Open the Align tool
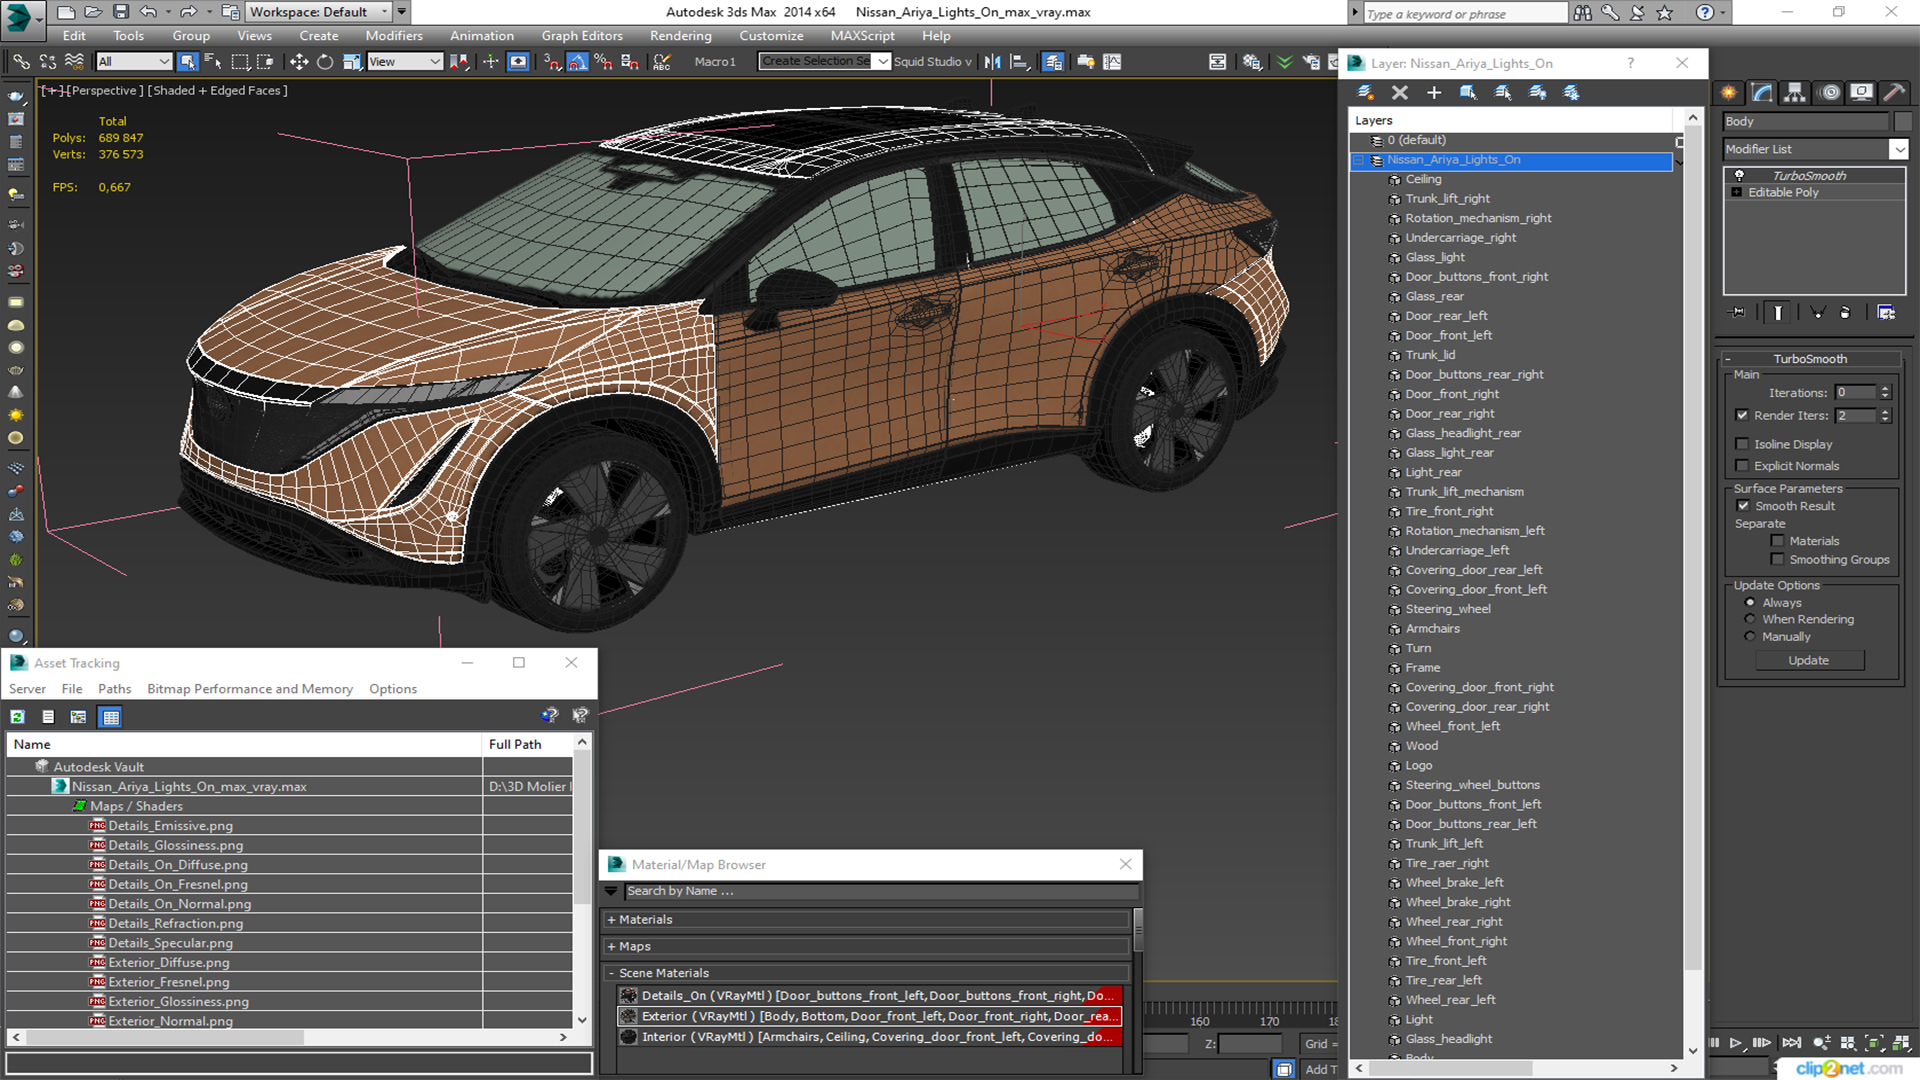This screenshot has width=1920, height=1080. [x=1019, y=62]
